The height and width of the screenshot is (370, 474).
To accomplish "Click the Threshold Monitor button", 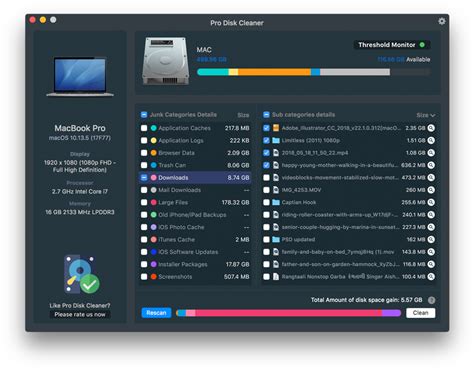I will click(392, 45).
